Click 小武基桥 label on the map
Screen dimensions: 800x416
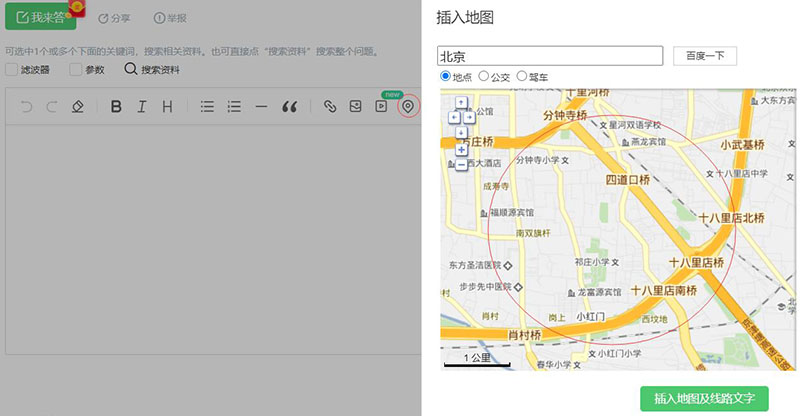click(x=742, y=145)
